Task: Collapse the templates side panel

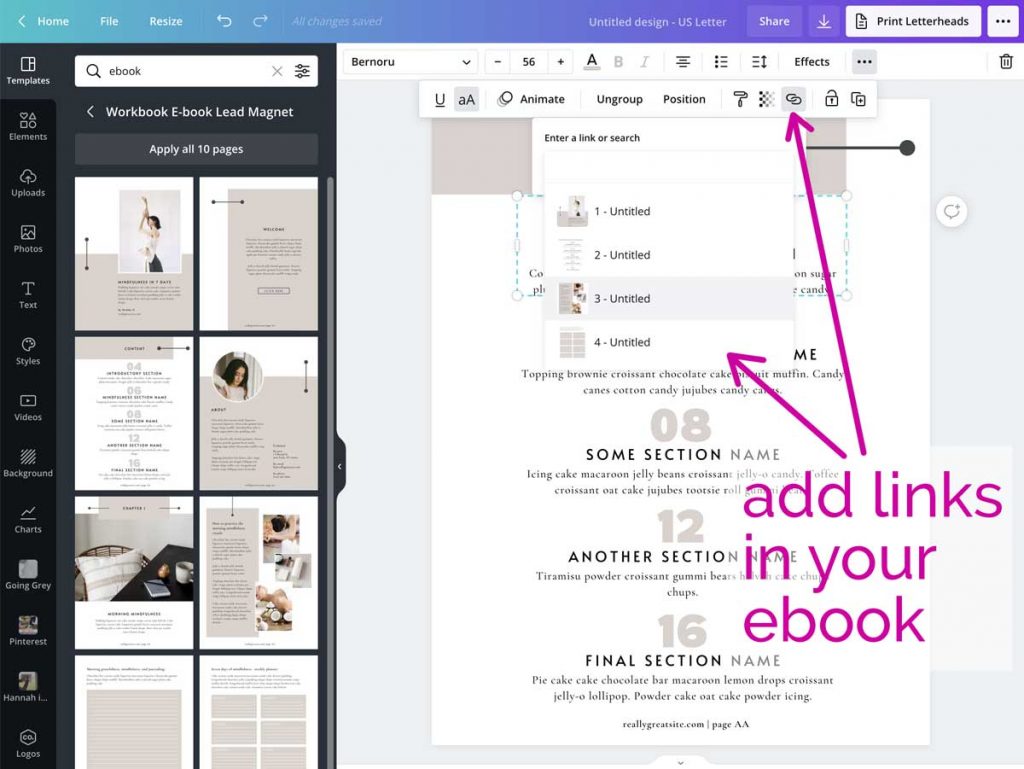Action: (339, 466)
